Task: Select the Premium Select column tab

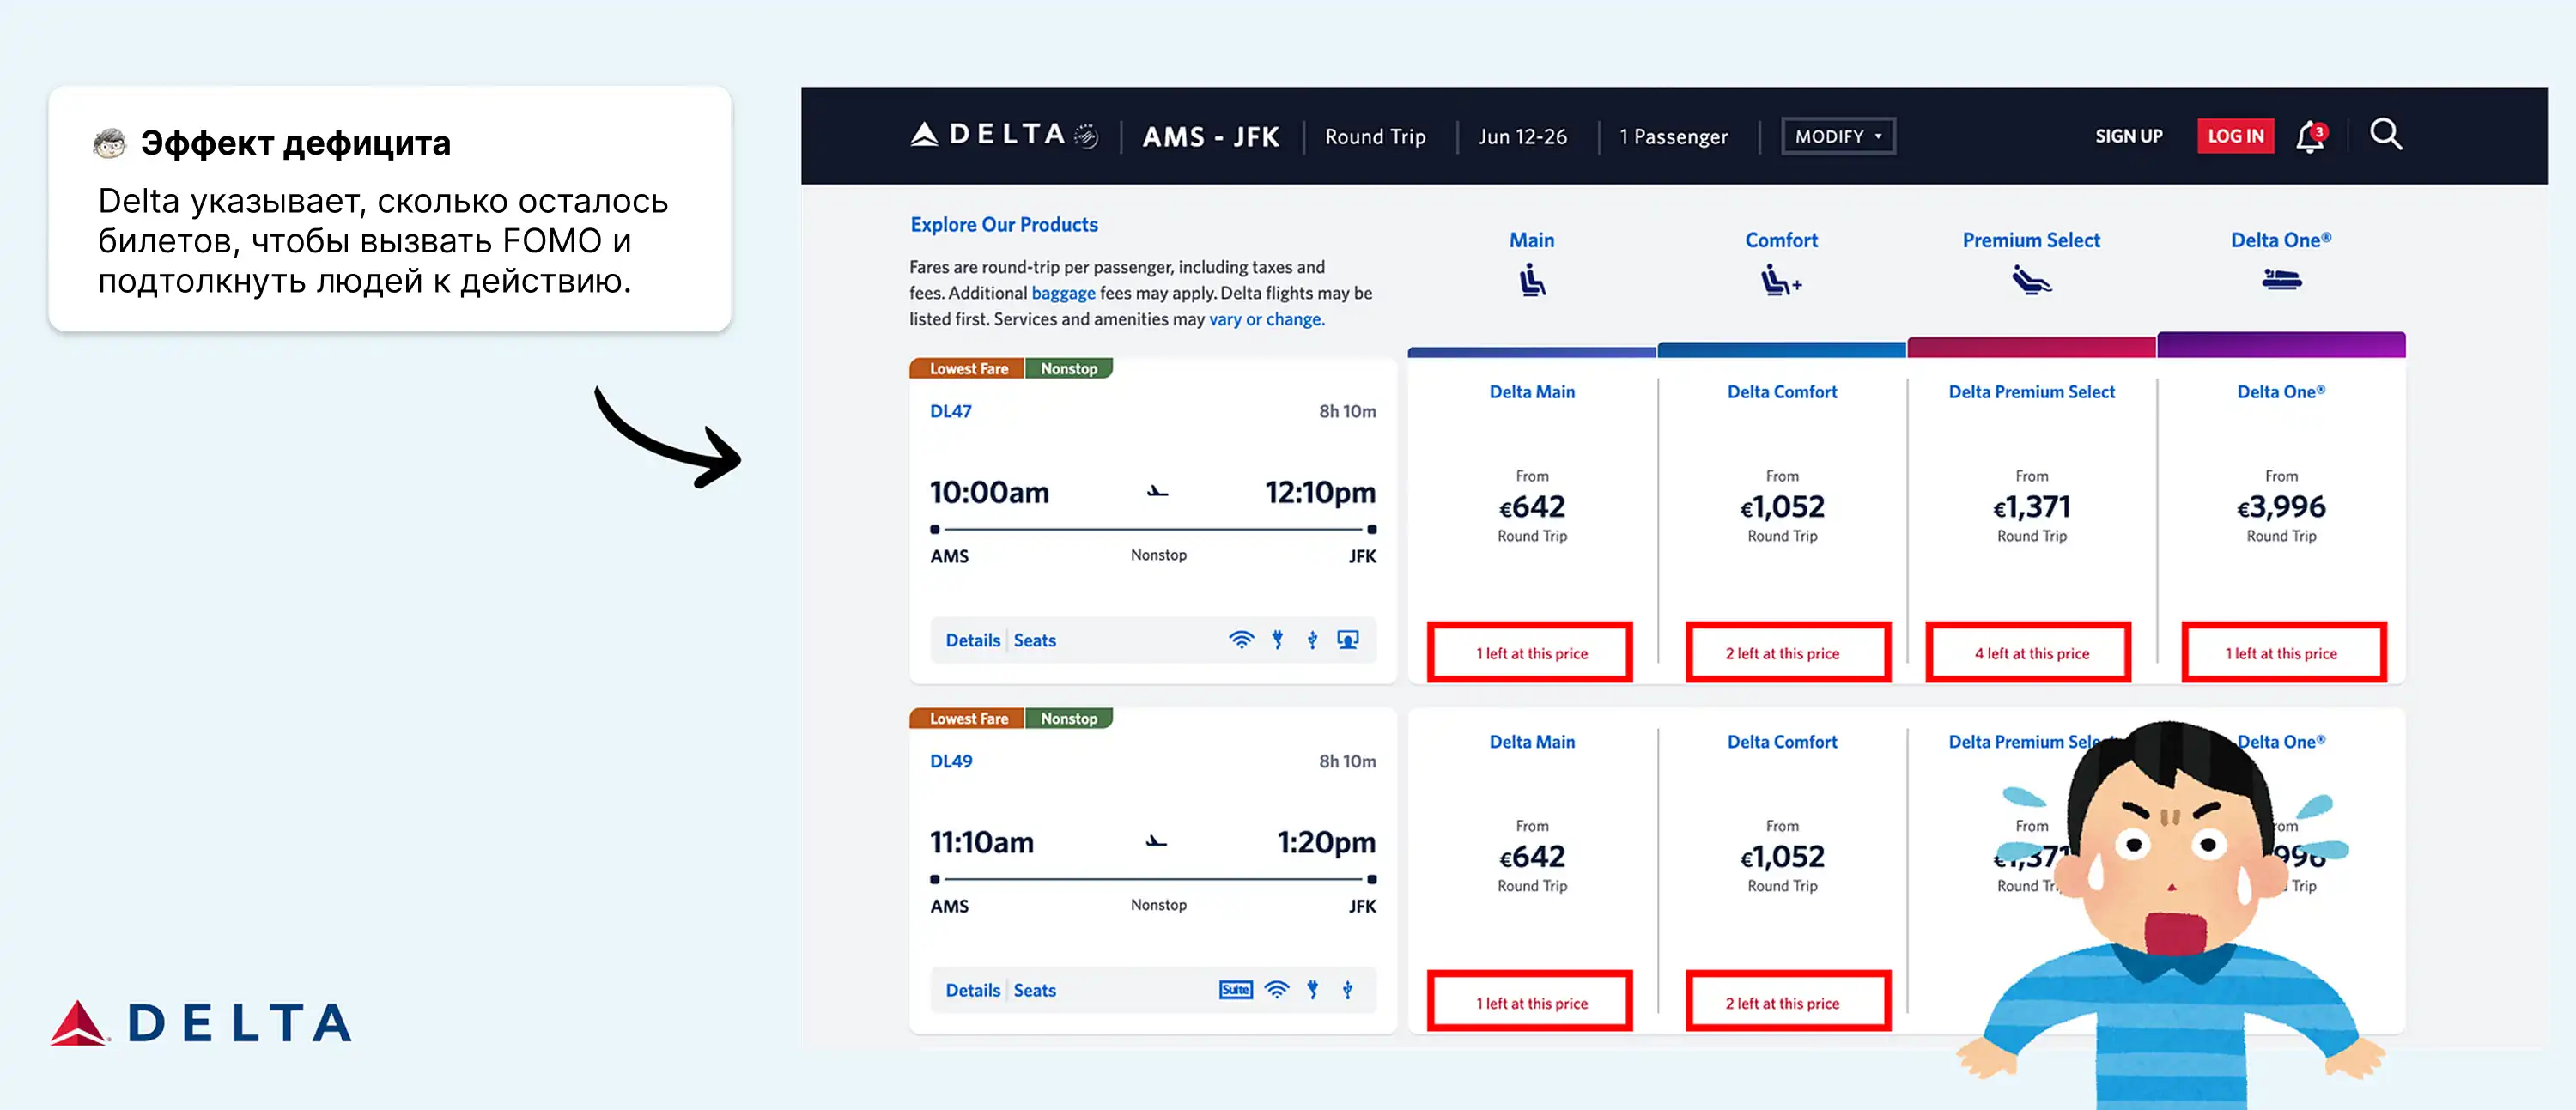Action: (x=2030, y=240)
